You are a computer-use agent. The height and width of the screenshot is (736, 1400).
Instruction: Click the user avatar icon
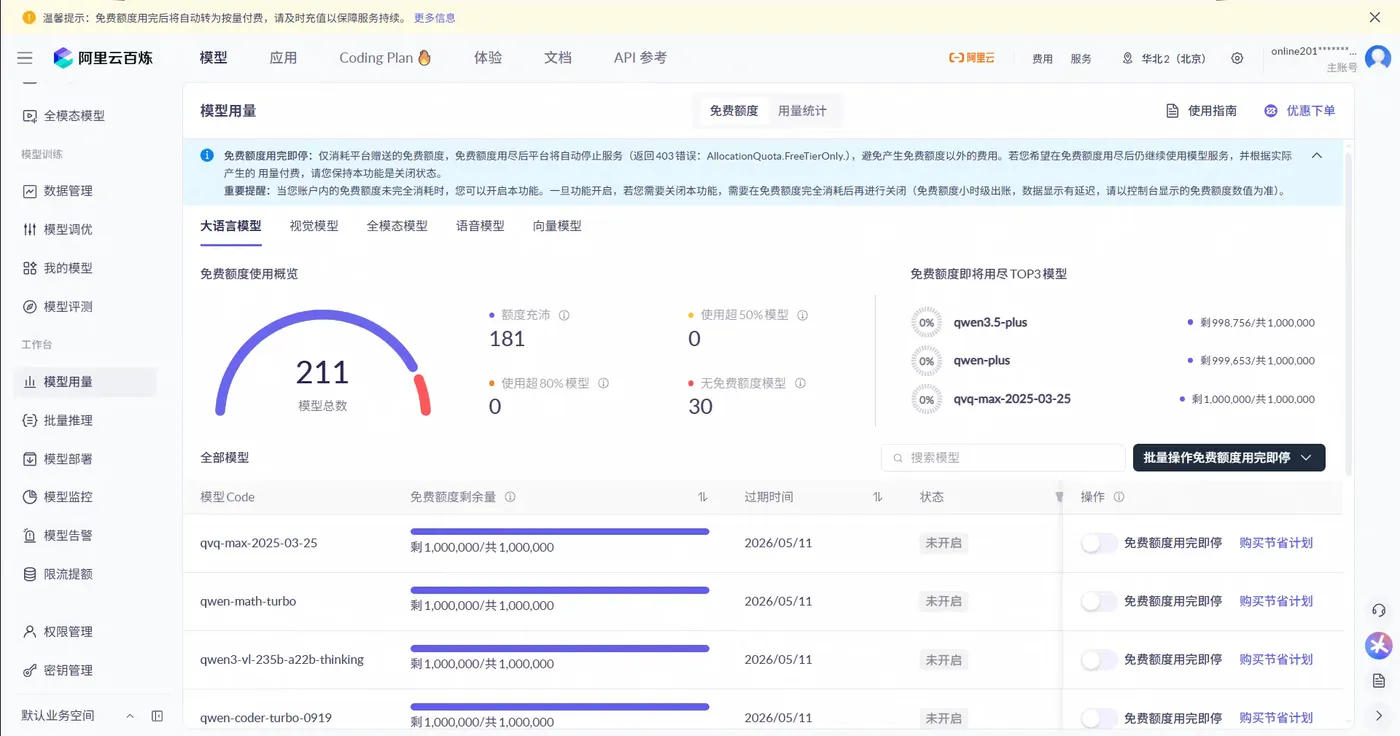(1378, 58)
